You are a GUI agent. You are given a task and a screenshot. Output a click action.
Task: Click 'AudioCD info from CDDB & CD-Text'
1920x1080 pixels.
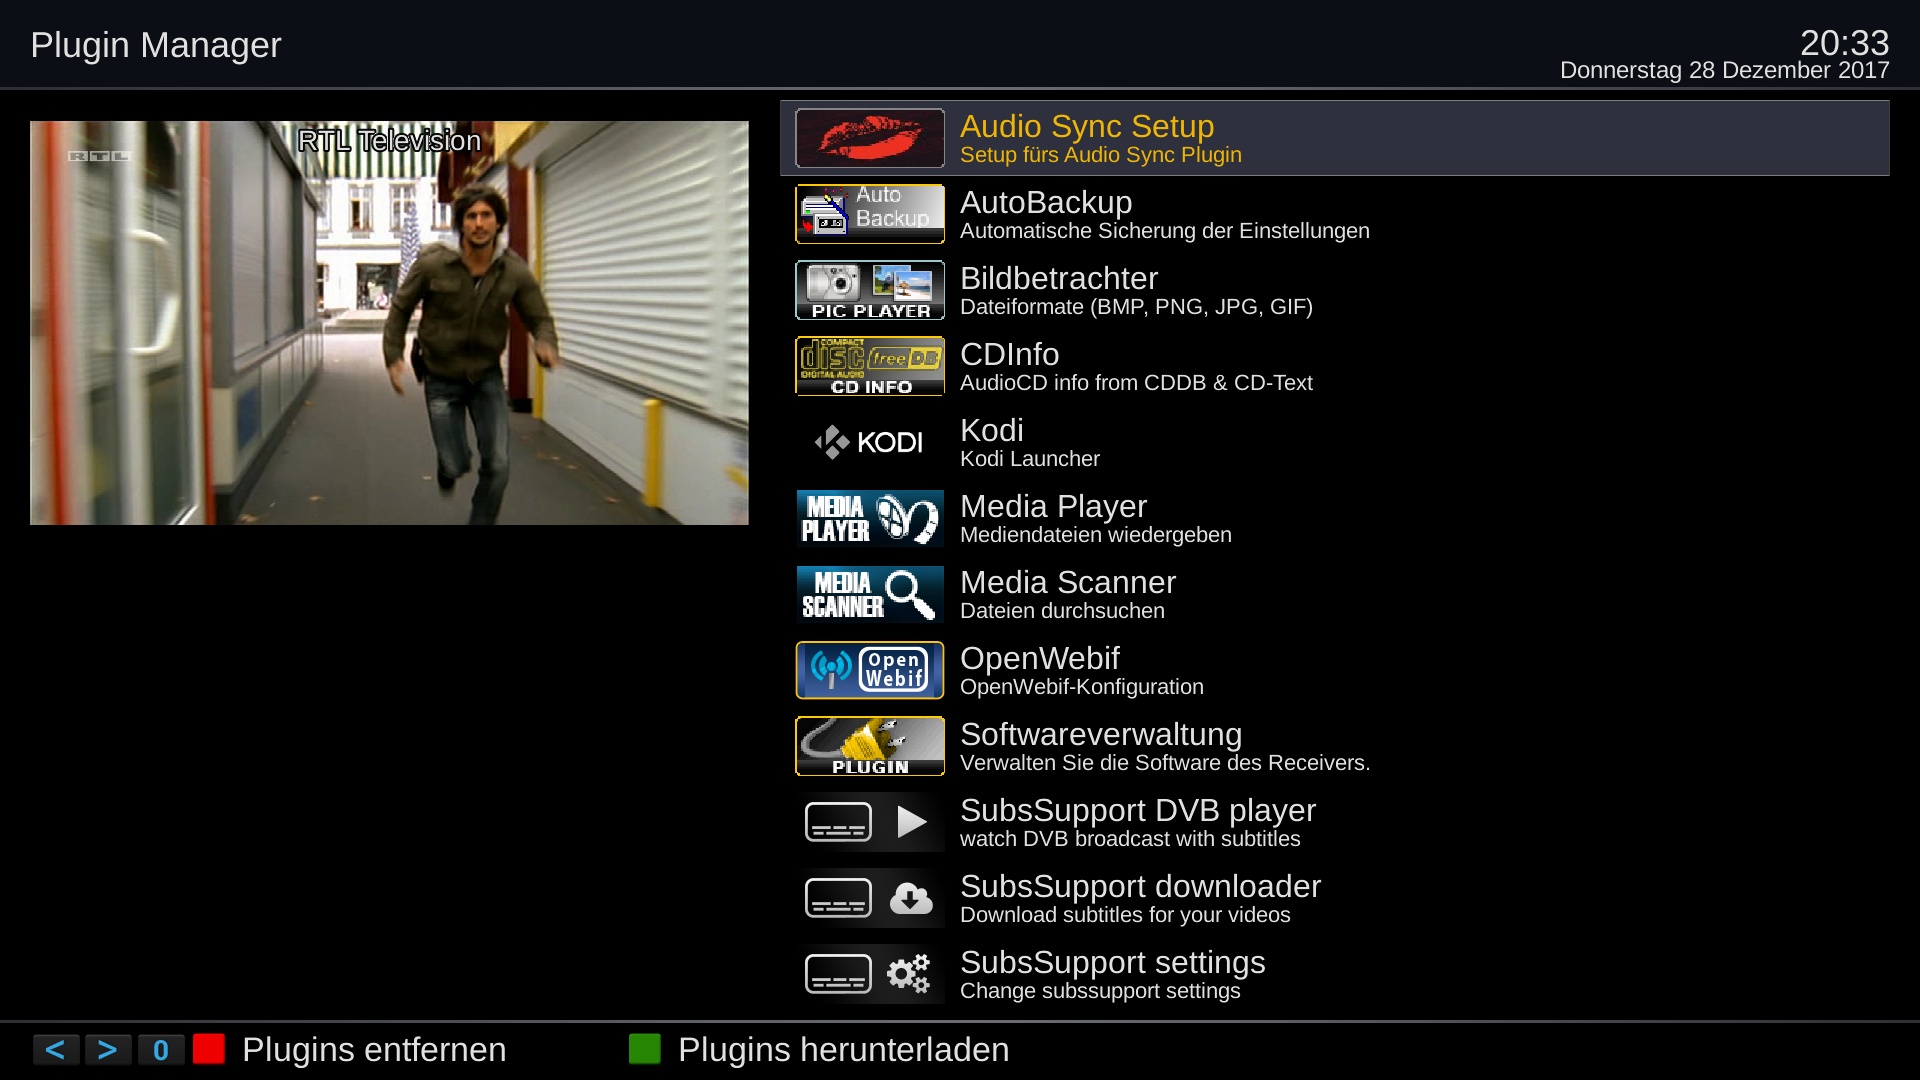[1136, 383]
